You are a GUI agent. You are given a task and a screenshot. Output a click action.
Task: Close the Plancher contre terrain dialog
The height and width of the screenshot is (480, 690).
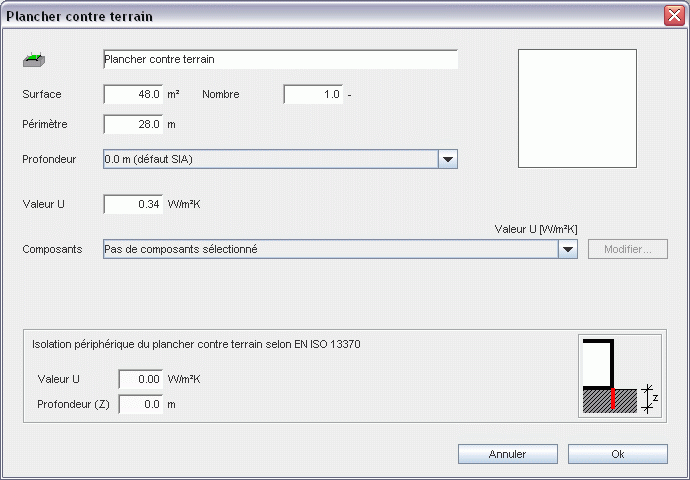coord(673,16)
